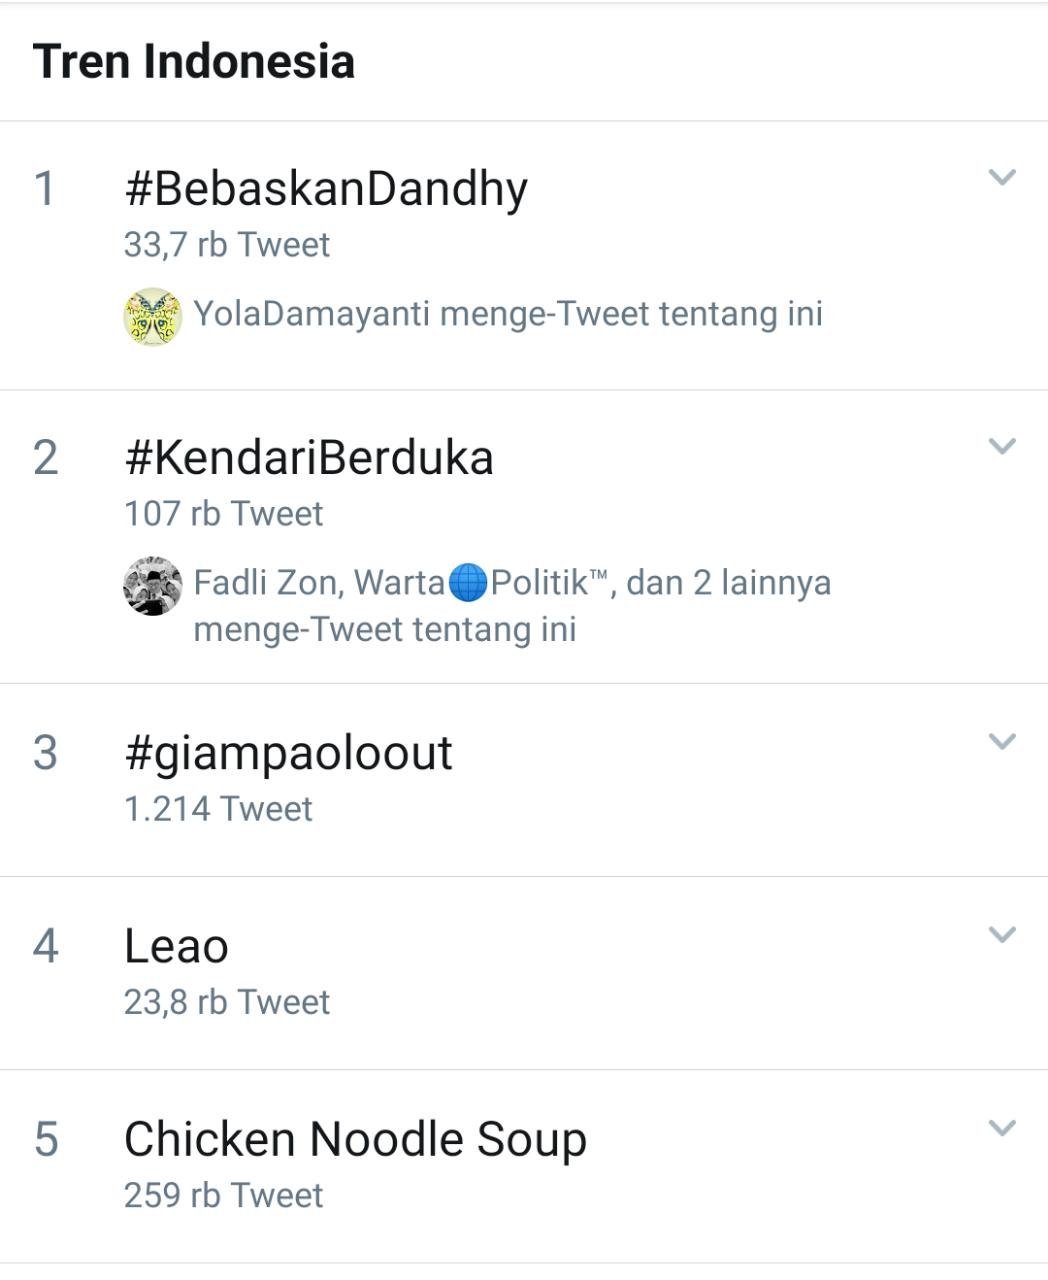Tap the globe emoji in Warta Politik name

click(467, 583)
